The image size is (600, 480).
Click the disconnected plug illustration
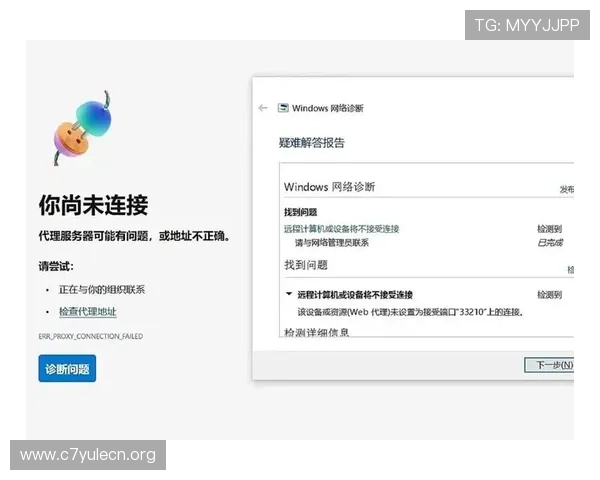click(82, 128)
